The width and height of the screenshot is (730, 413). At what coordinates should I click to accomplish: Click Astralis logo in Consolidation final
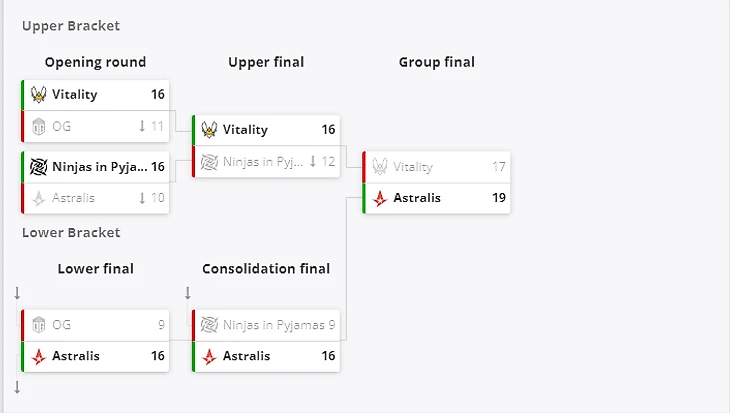click(209, 356)
